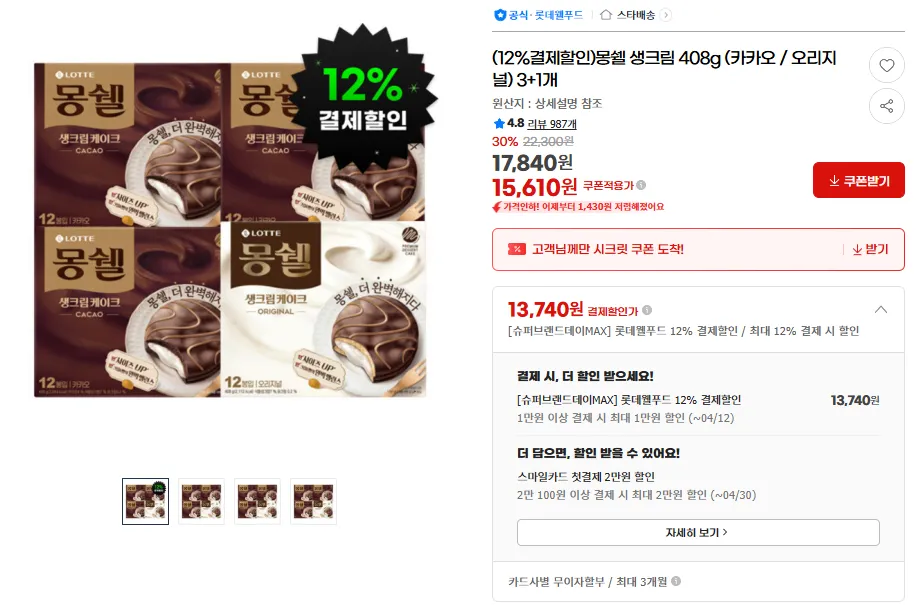916x610 pixels.
Task: Click the official store badge icon
Action: click(500, 15)
